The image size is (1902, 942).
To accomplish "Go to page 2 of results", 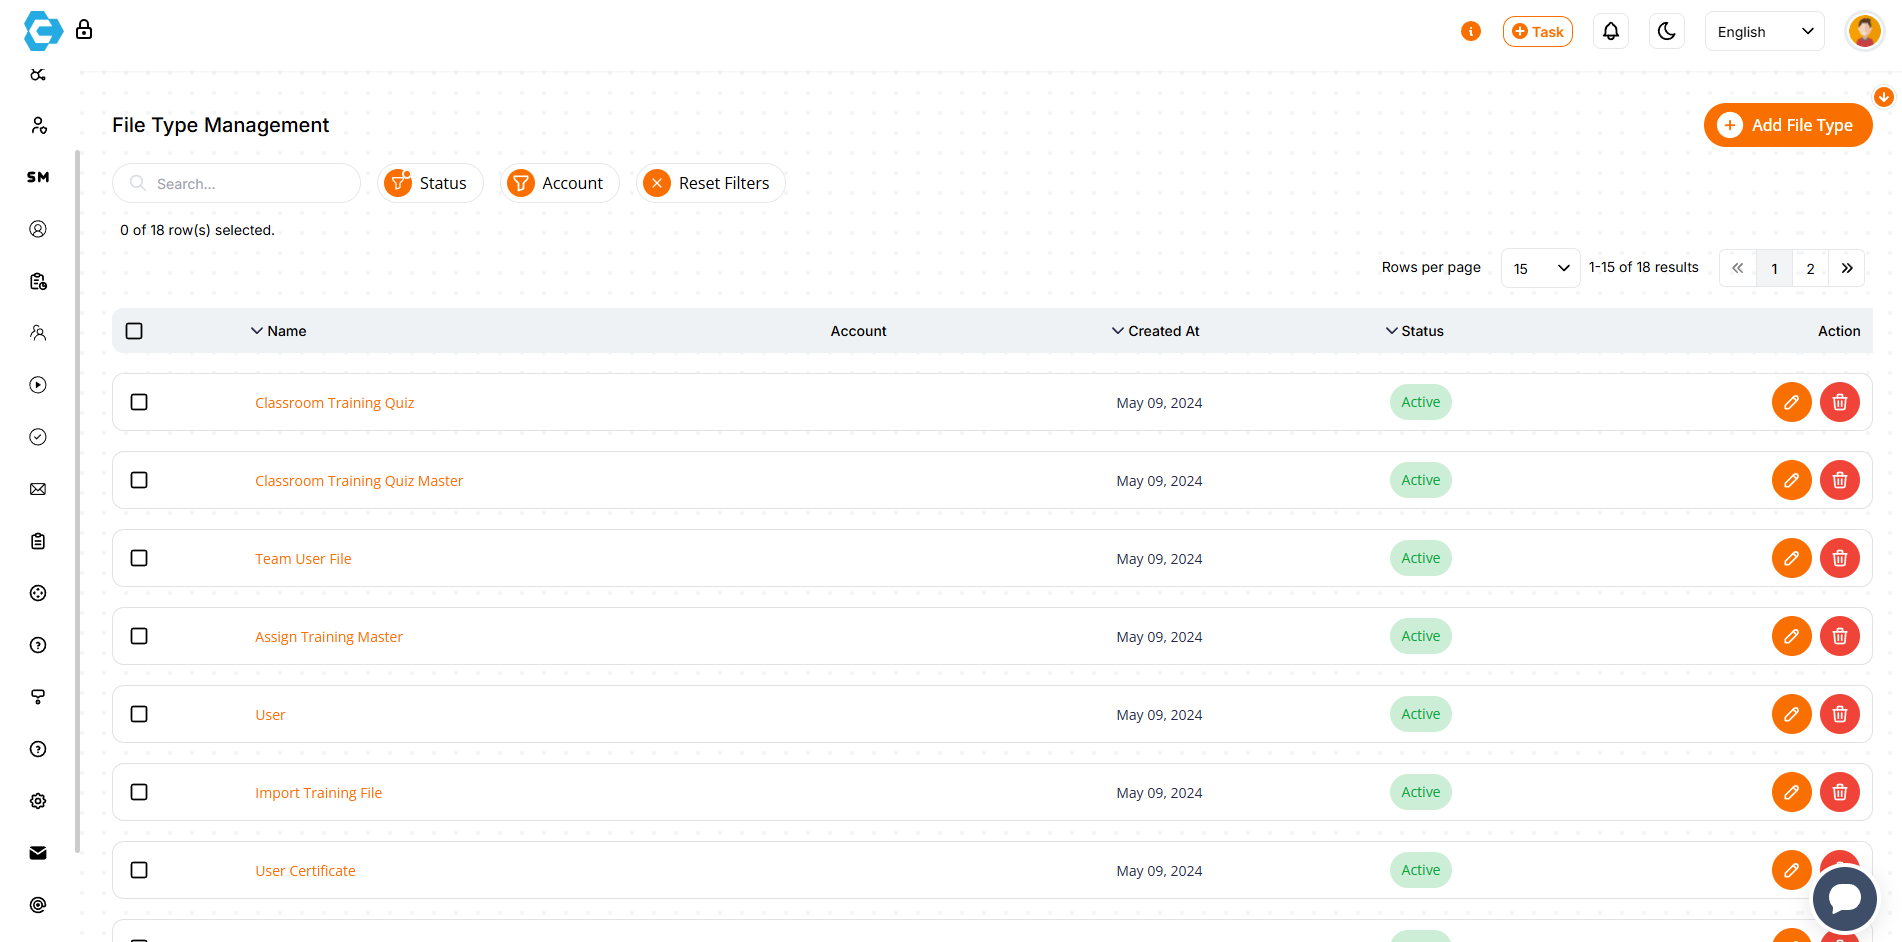I will click(x=1810, y=268).
